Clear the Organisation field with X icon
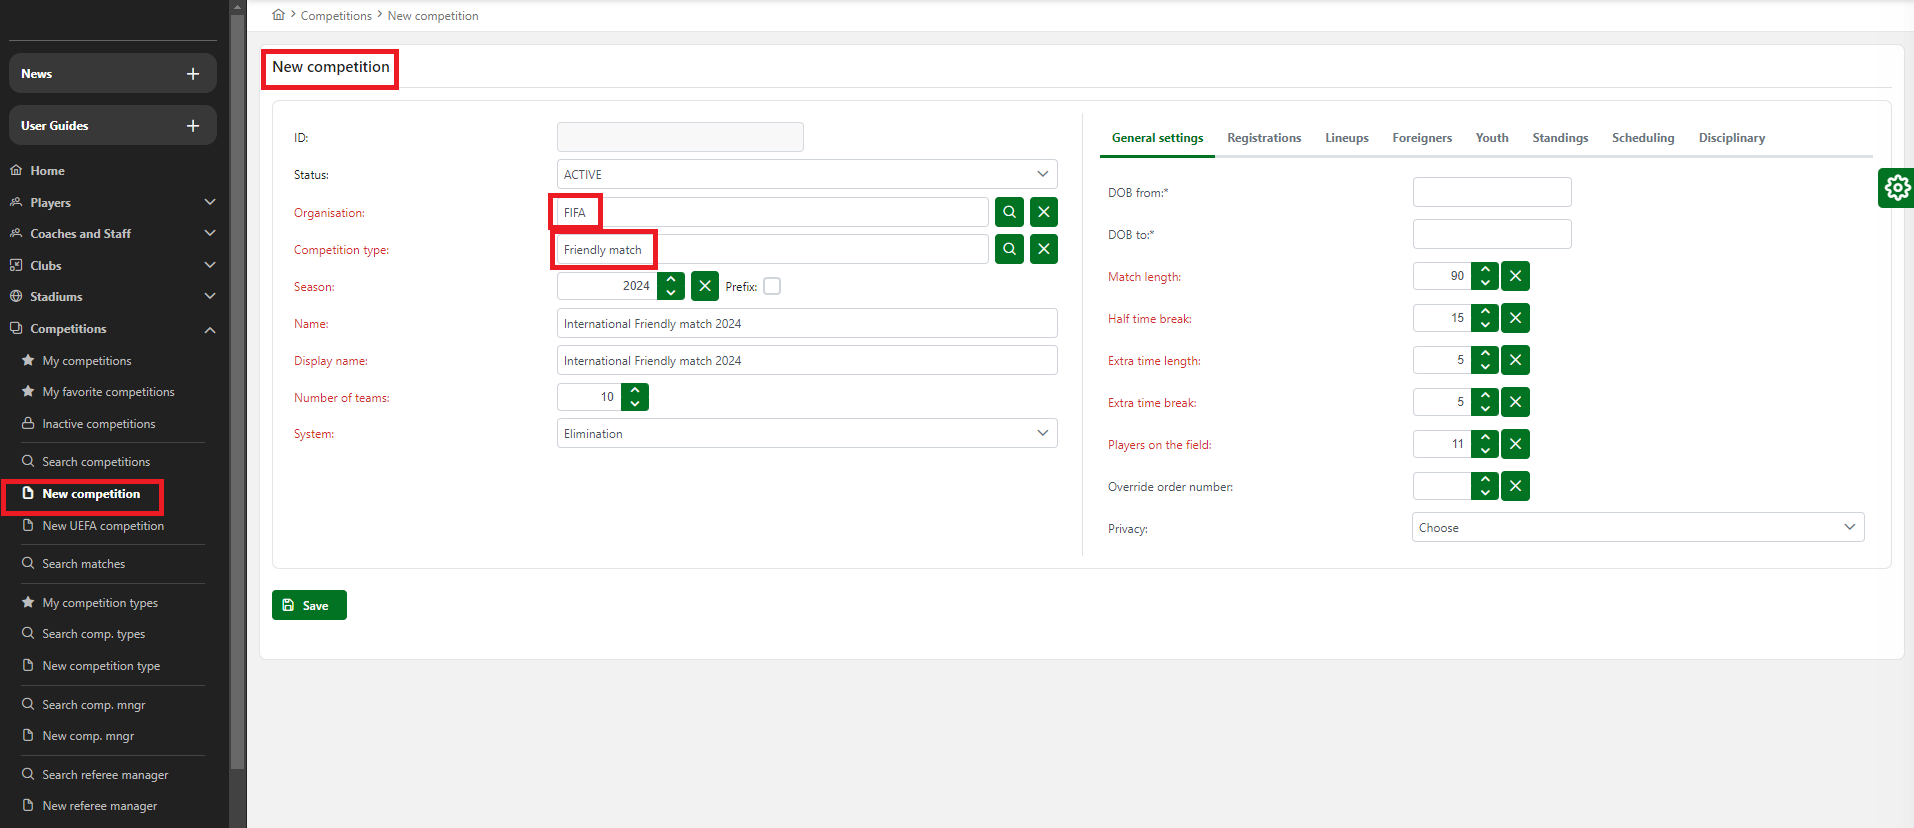This screenshot has height=828, width=1914. point(1043,212)
